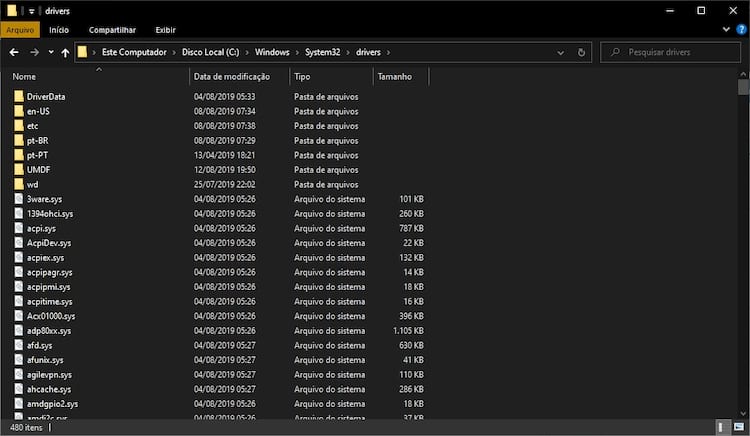Open the Arquivo menu tab
This screenshot has height=436, width=750.
click(20, 30)
